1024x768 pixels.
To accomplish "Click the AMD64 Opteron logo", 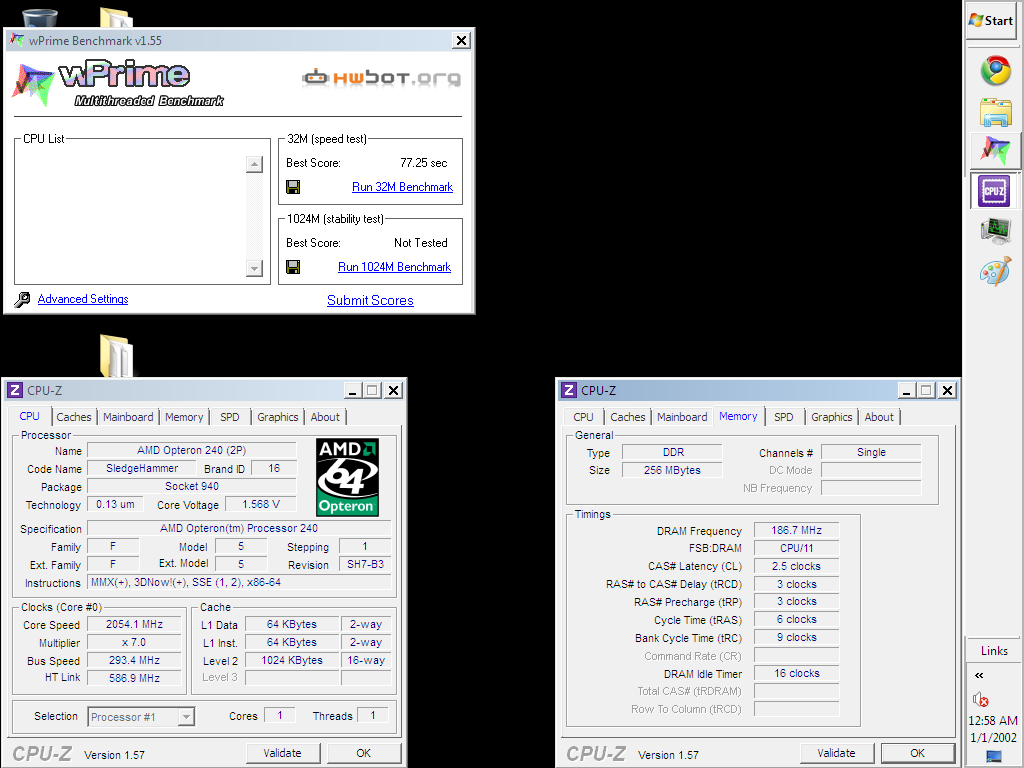I will click(347, 477).
